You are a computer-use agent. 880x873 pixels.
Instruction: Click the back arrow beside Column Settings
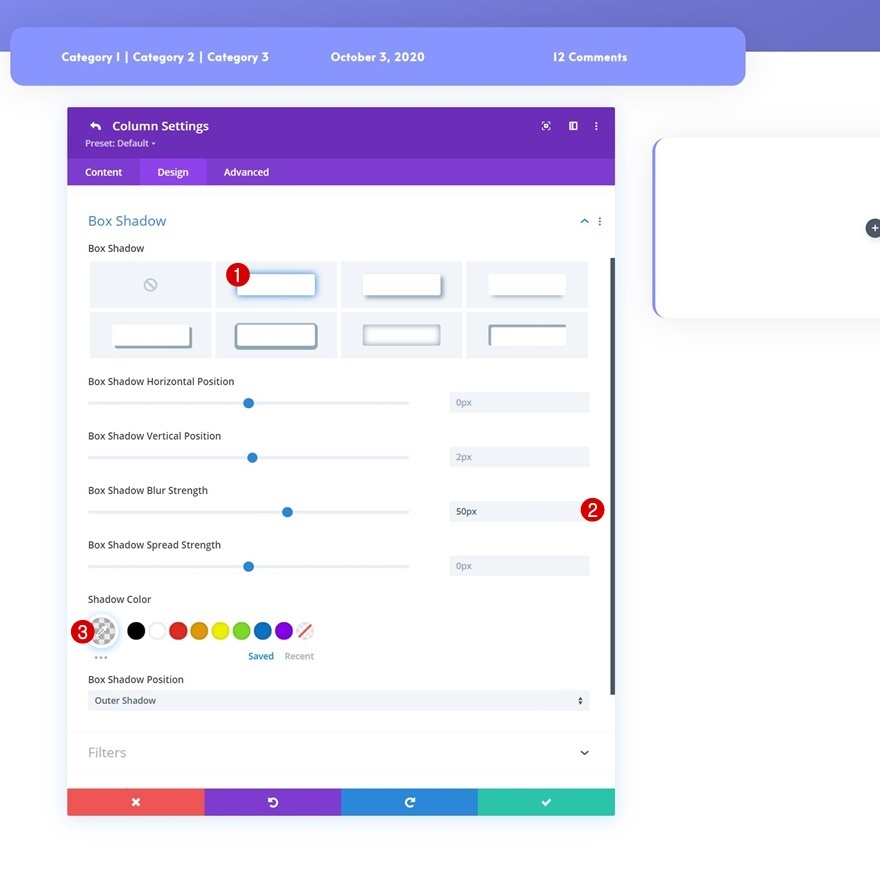[95, 126]
